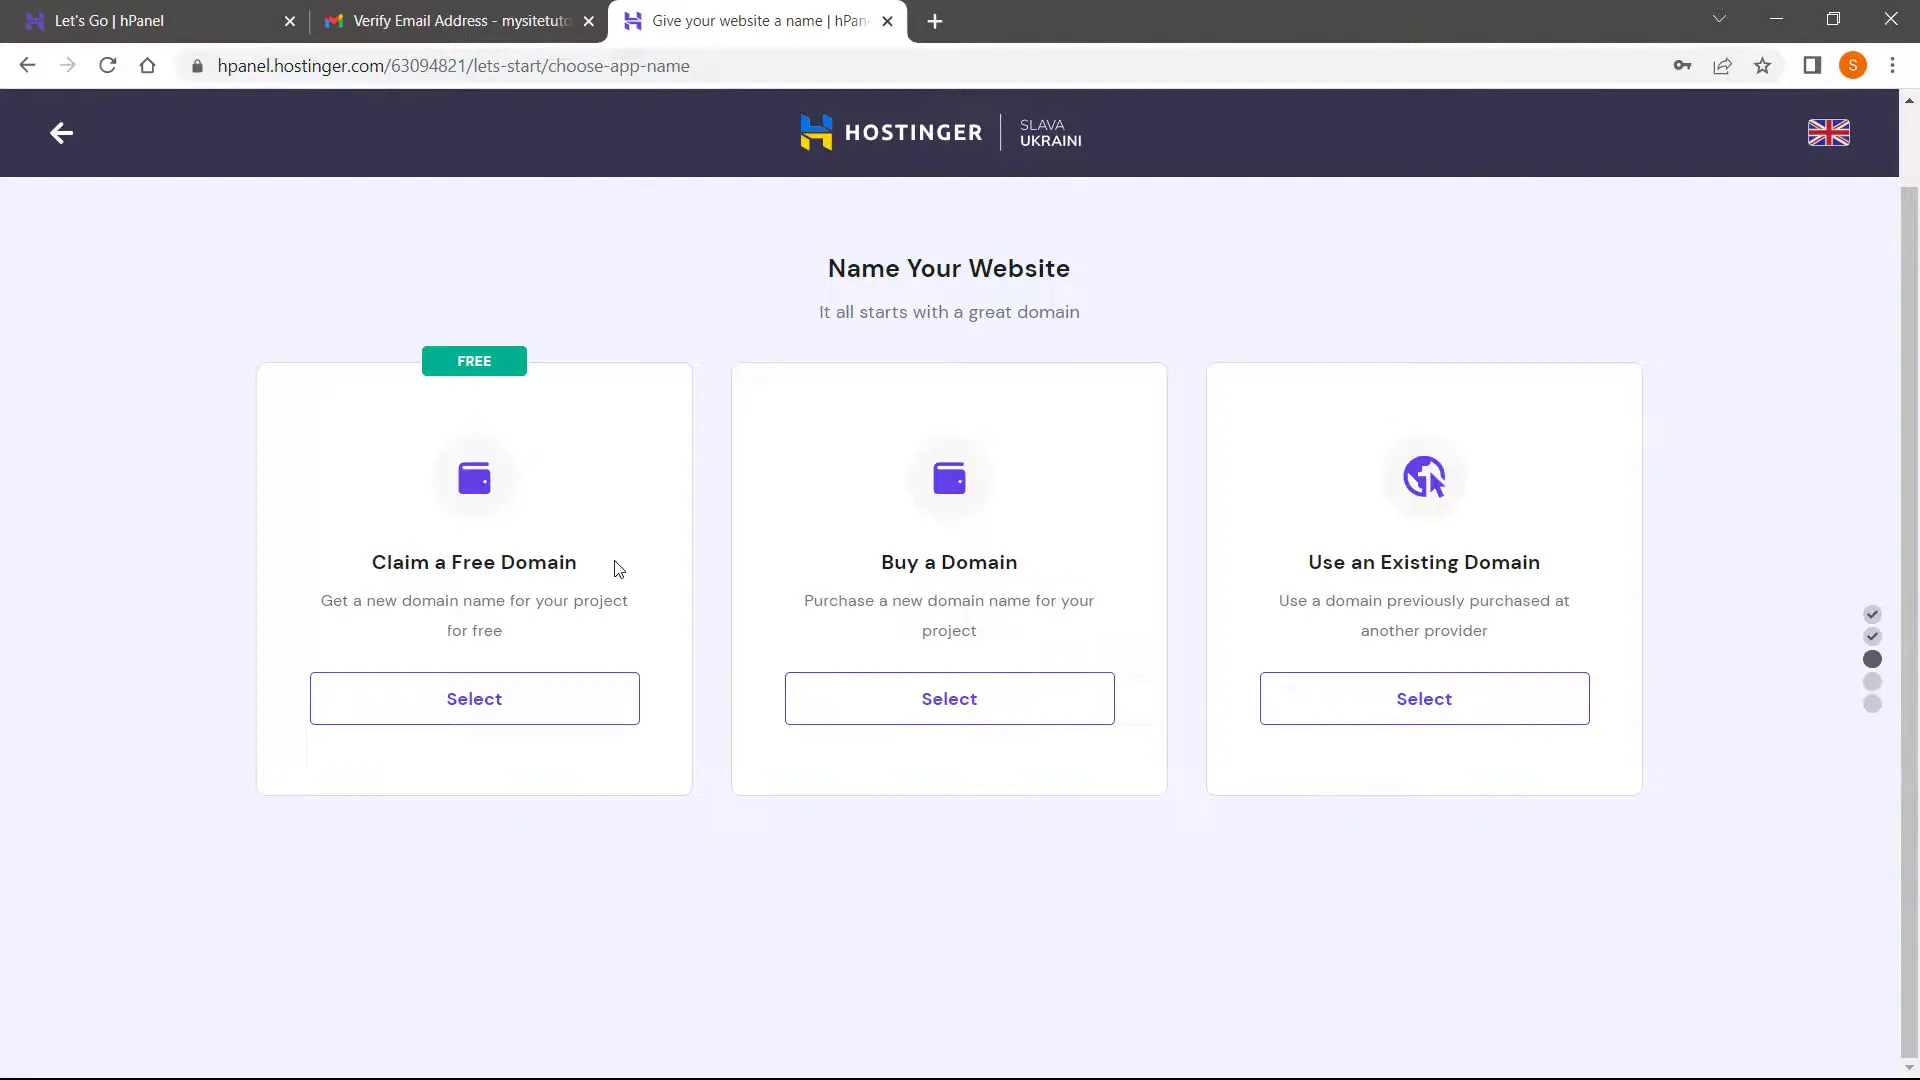1920x1080 pixels.
Task: Toggle the third progress step indicator
Action: point(1871,659)
